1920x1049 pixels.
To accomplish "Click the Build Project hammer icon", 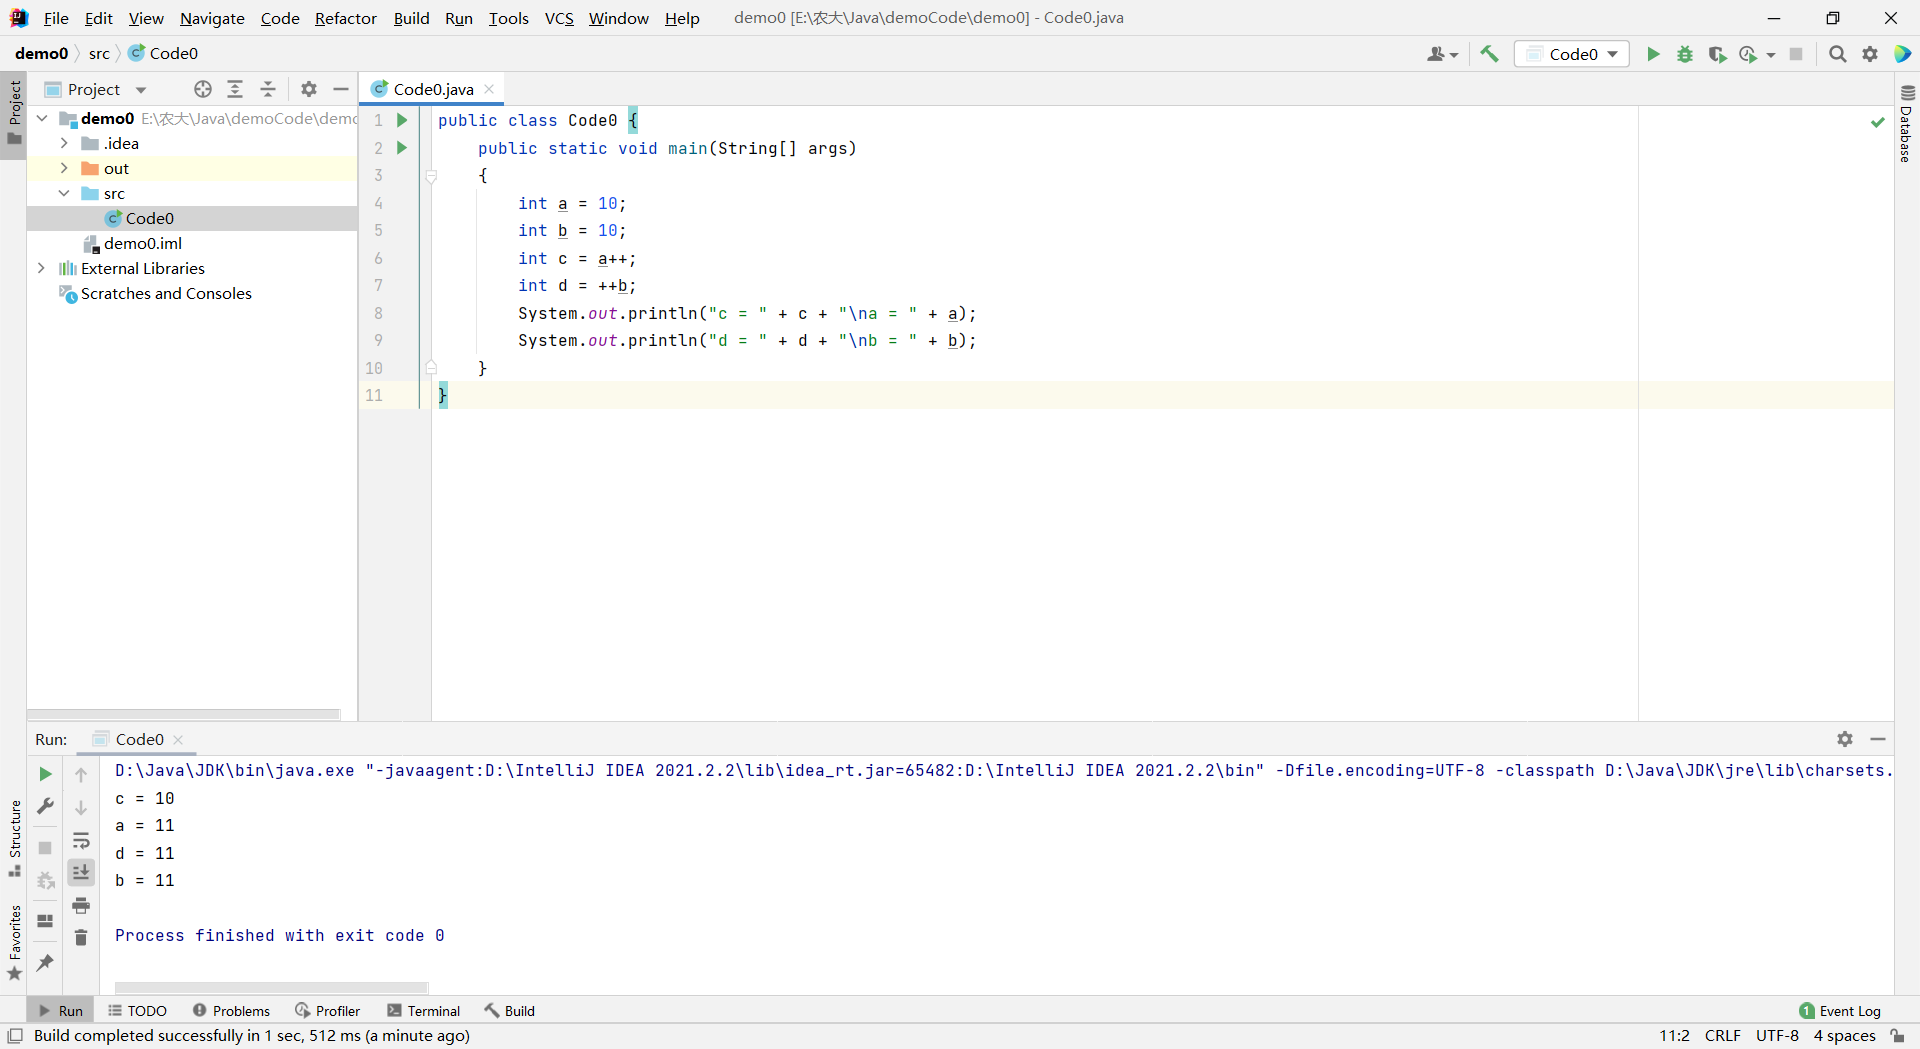I will (1489, 54).
